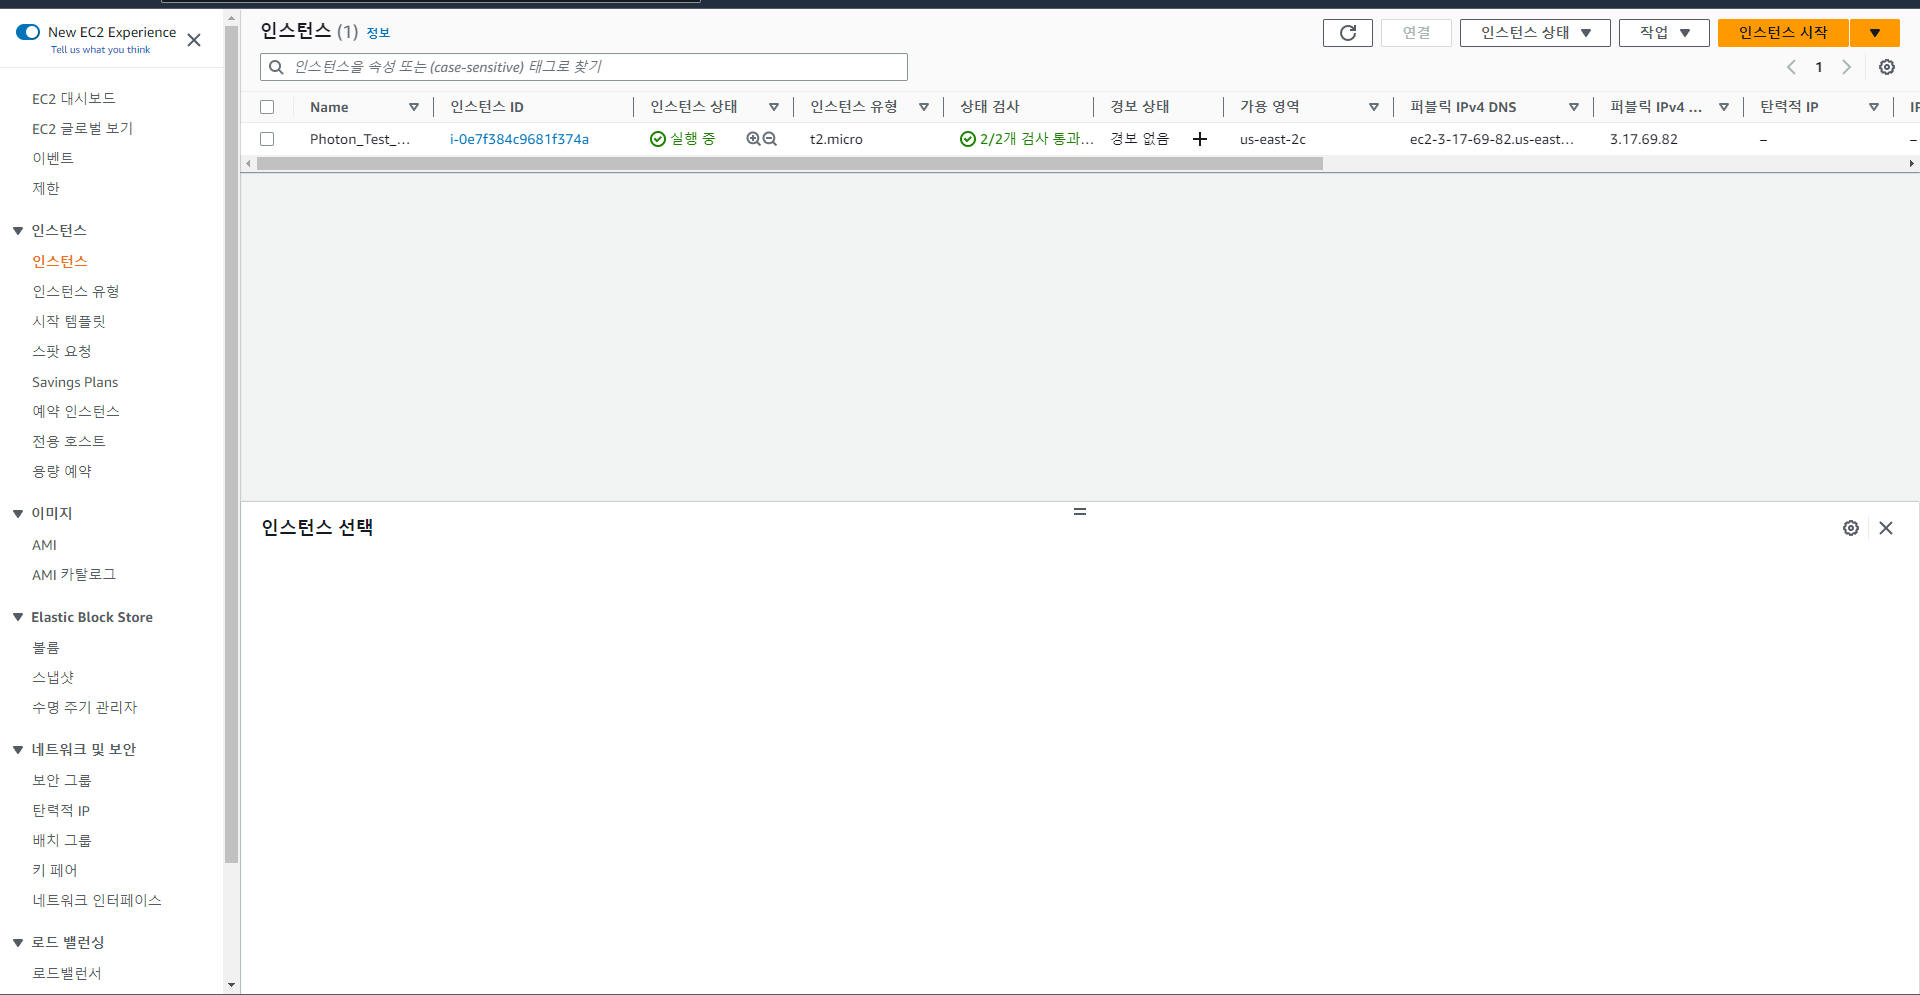Open the 인스턴스 시작 split arrow dropdown
This screenshot has height=995, width=1920.
[1874, 33]
